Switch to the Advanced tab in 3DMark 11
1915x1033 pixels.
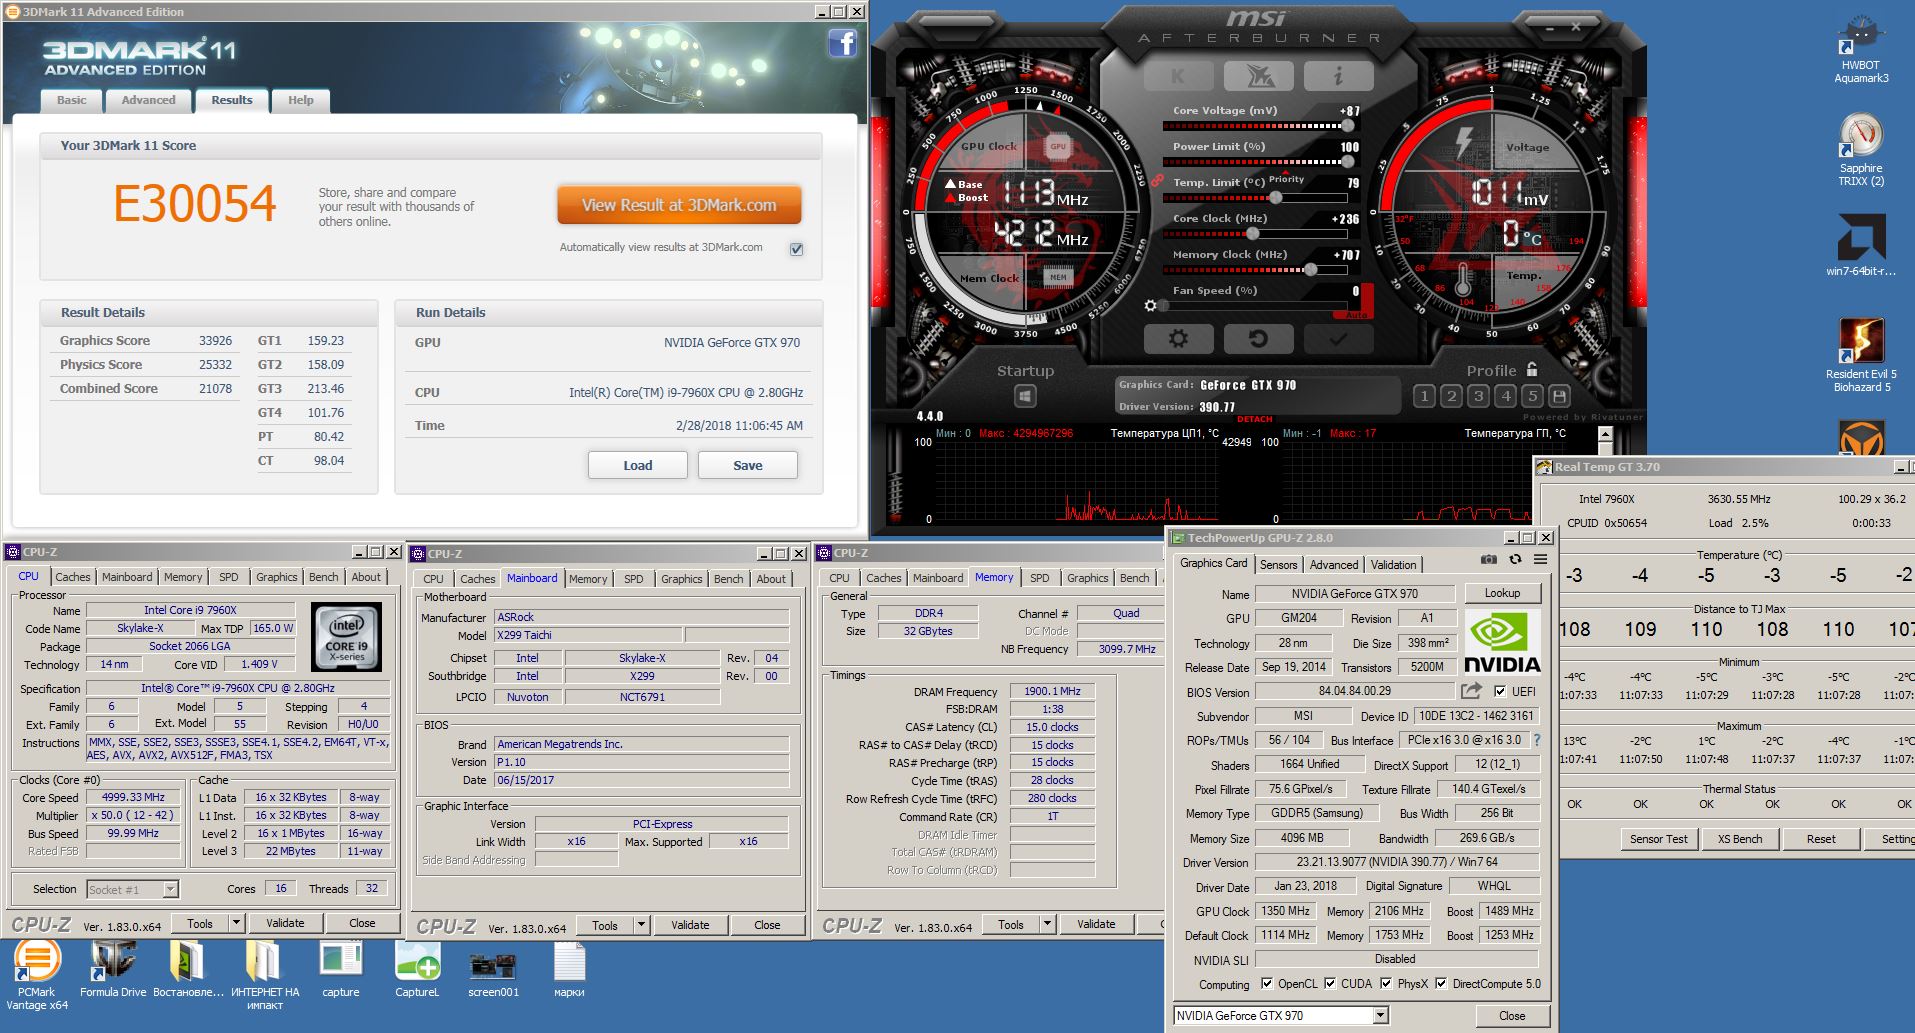[x=148, y=100]
